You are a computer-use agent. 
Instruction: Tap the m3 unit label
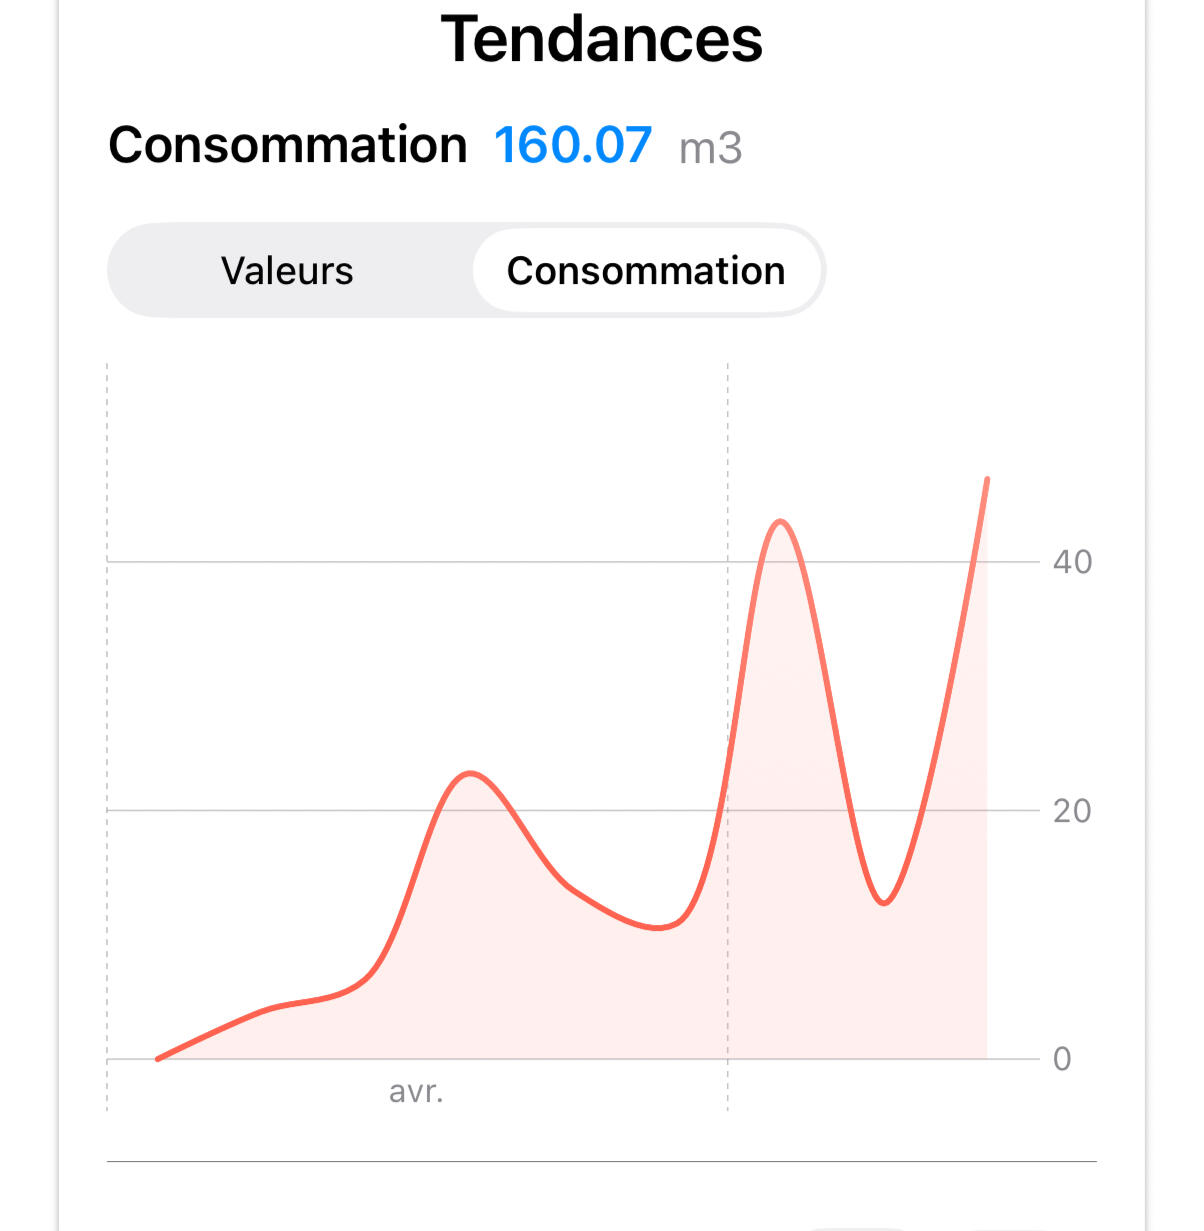tap(710, 149)
